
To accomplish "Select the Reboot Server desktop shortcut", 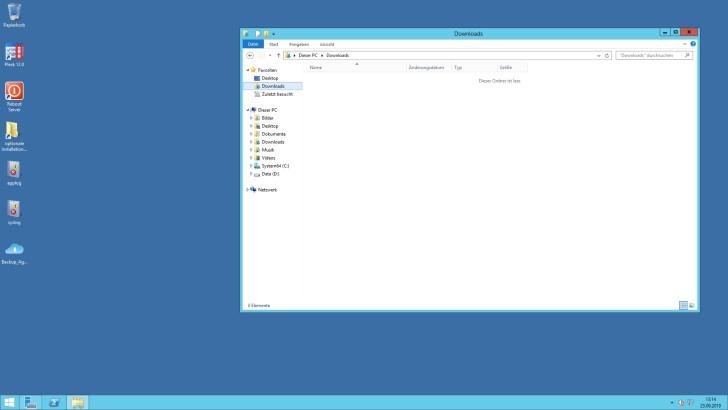I will [x=14, y=96].
